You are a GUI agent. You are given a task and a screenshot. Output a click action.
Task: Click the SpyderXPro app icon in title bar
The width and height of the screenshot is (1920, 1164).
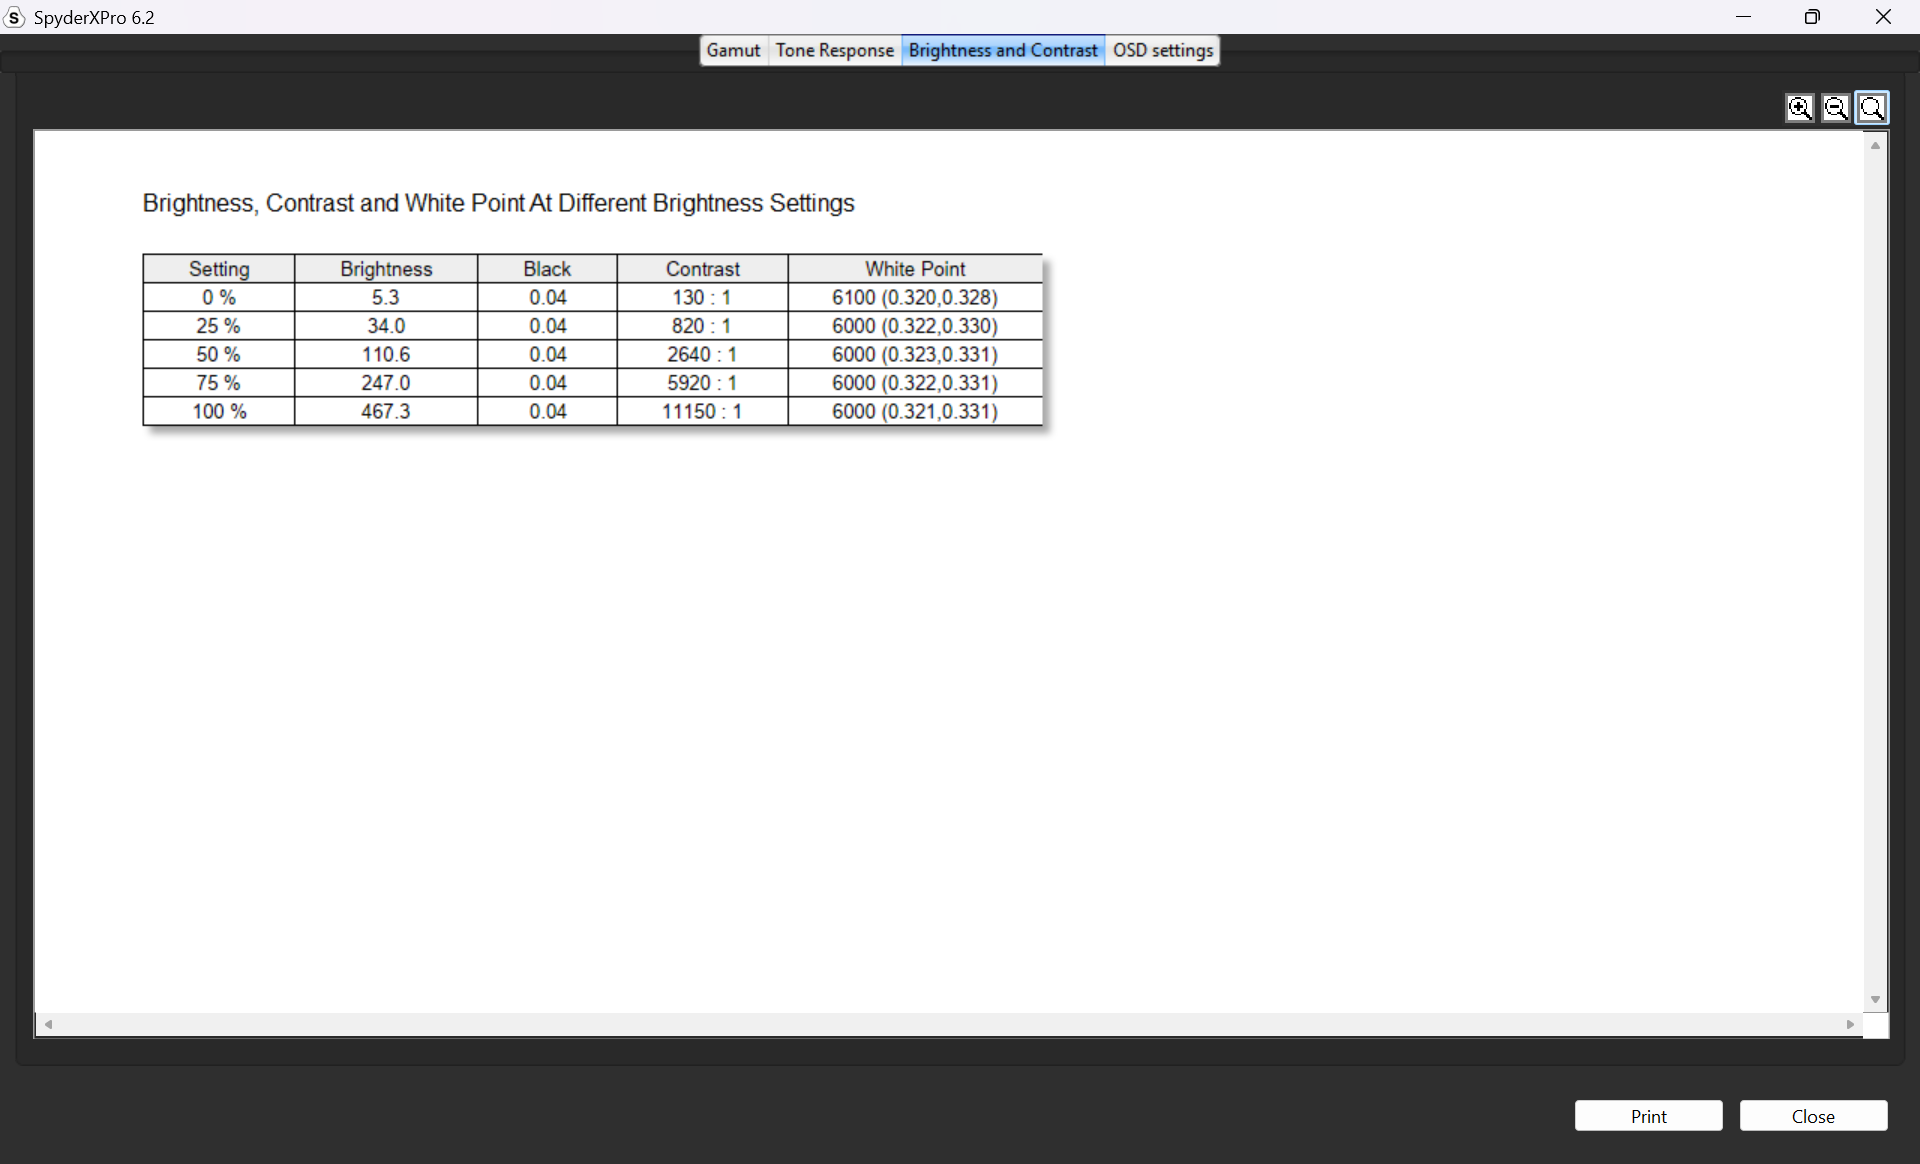[14, 17]
